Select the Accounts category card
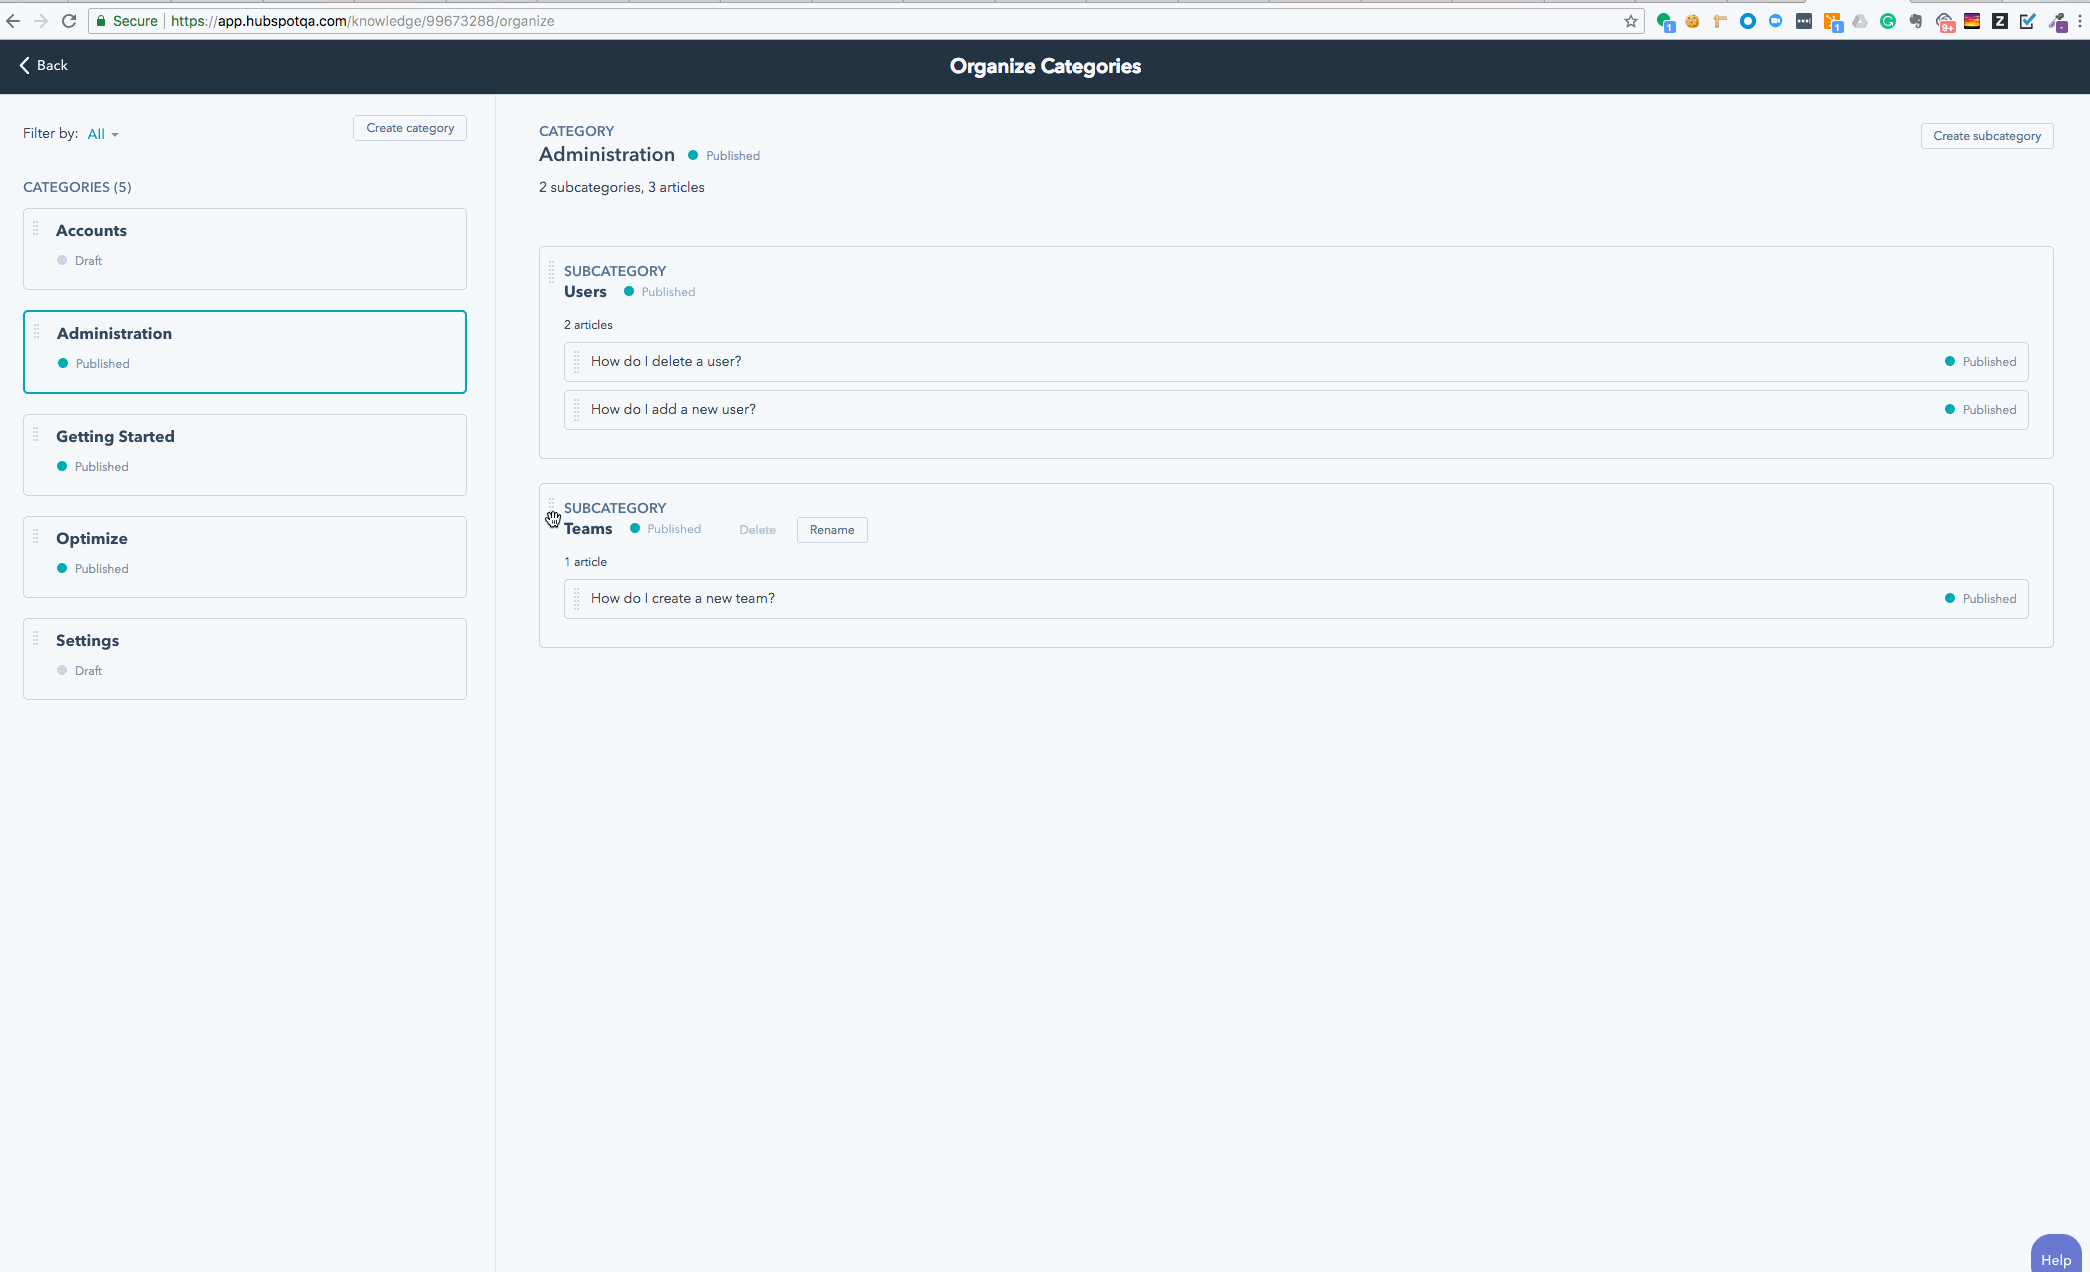2090x1272 pixels. coord(244,248)
